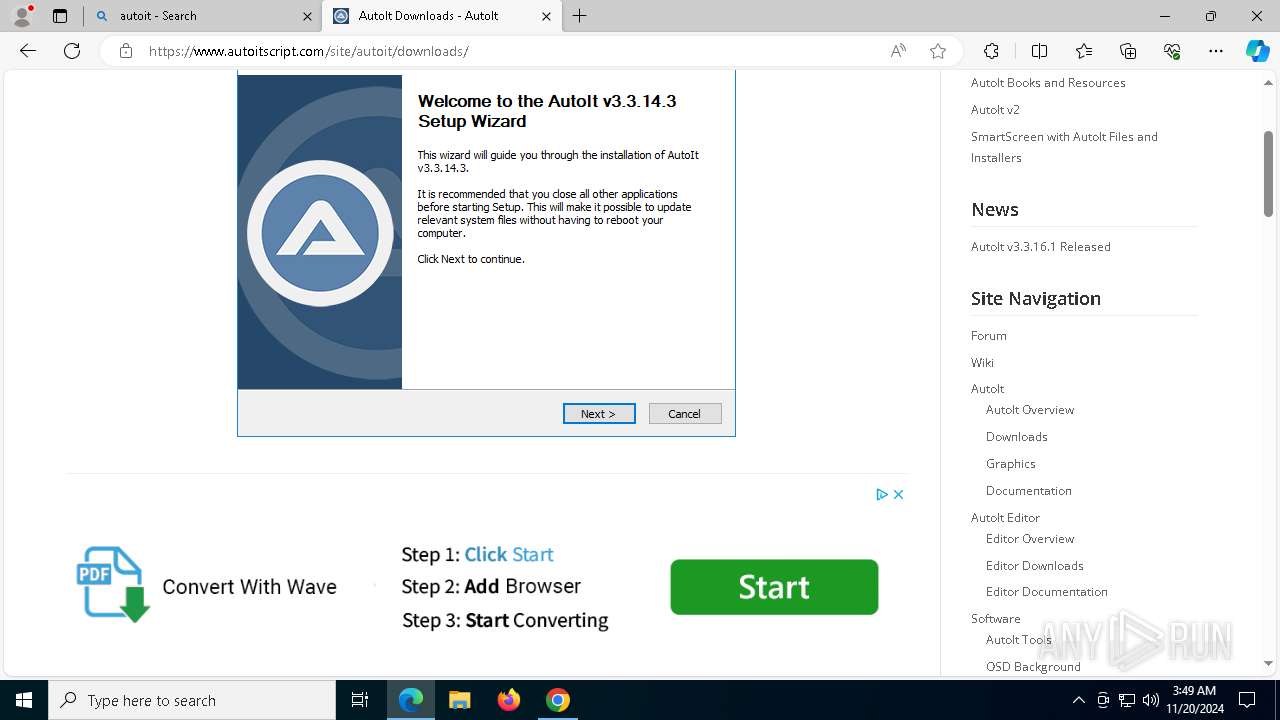1280x720 pixels.
Task: Open the notification center icon
Action: (1248, 700)
